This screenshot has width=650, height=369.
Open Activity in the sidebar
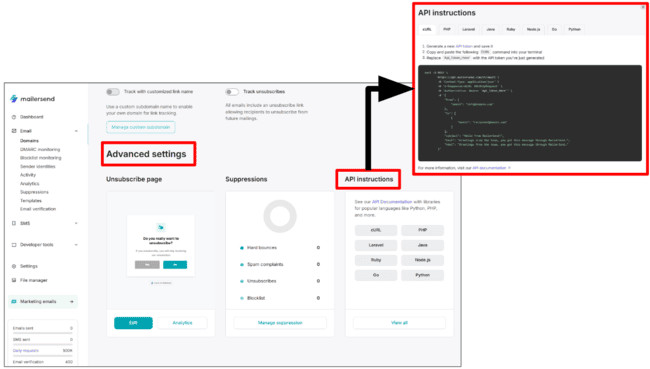point(28,175)
